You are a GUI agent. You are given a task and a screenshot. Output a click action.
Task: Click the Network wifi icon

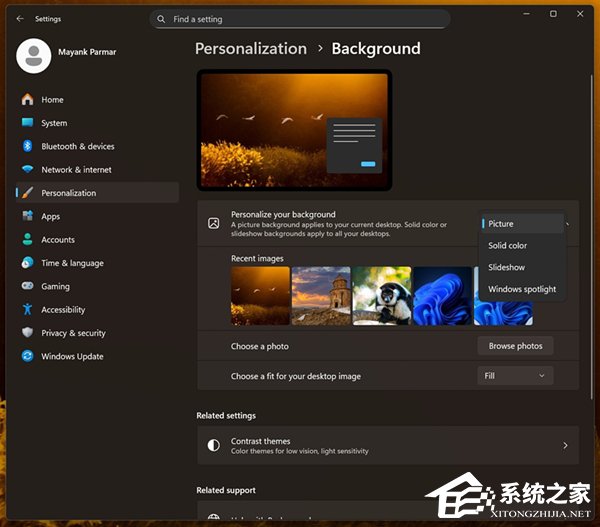28,169
